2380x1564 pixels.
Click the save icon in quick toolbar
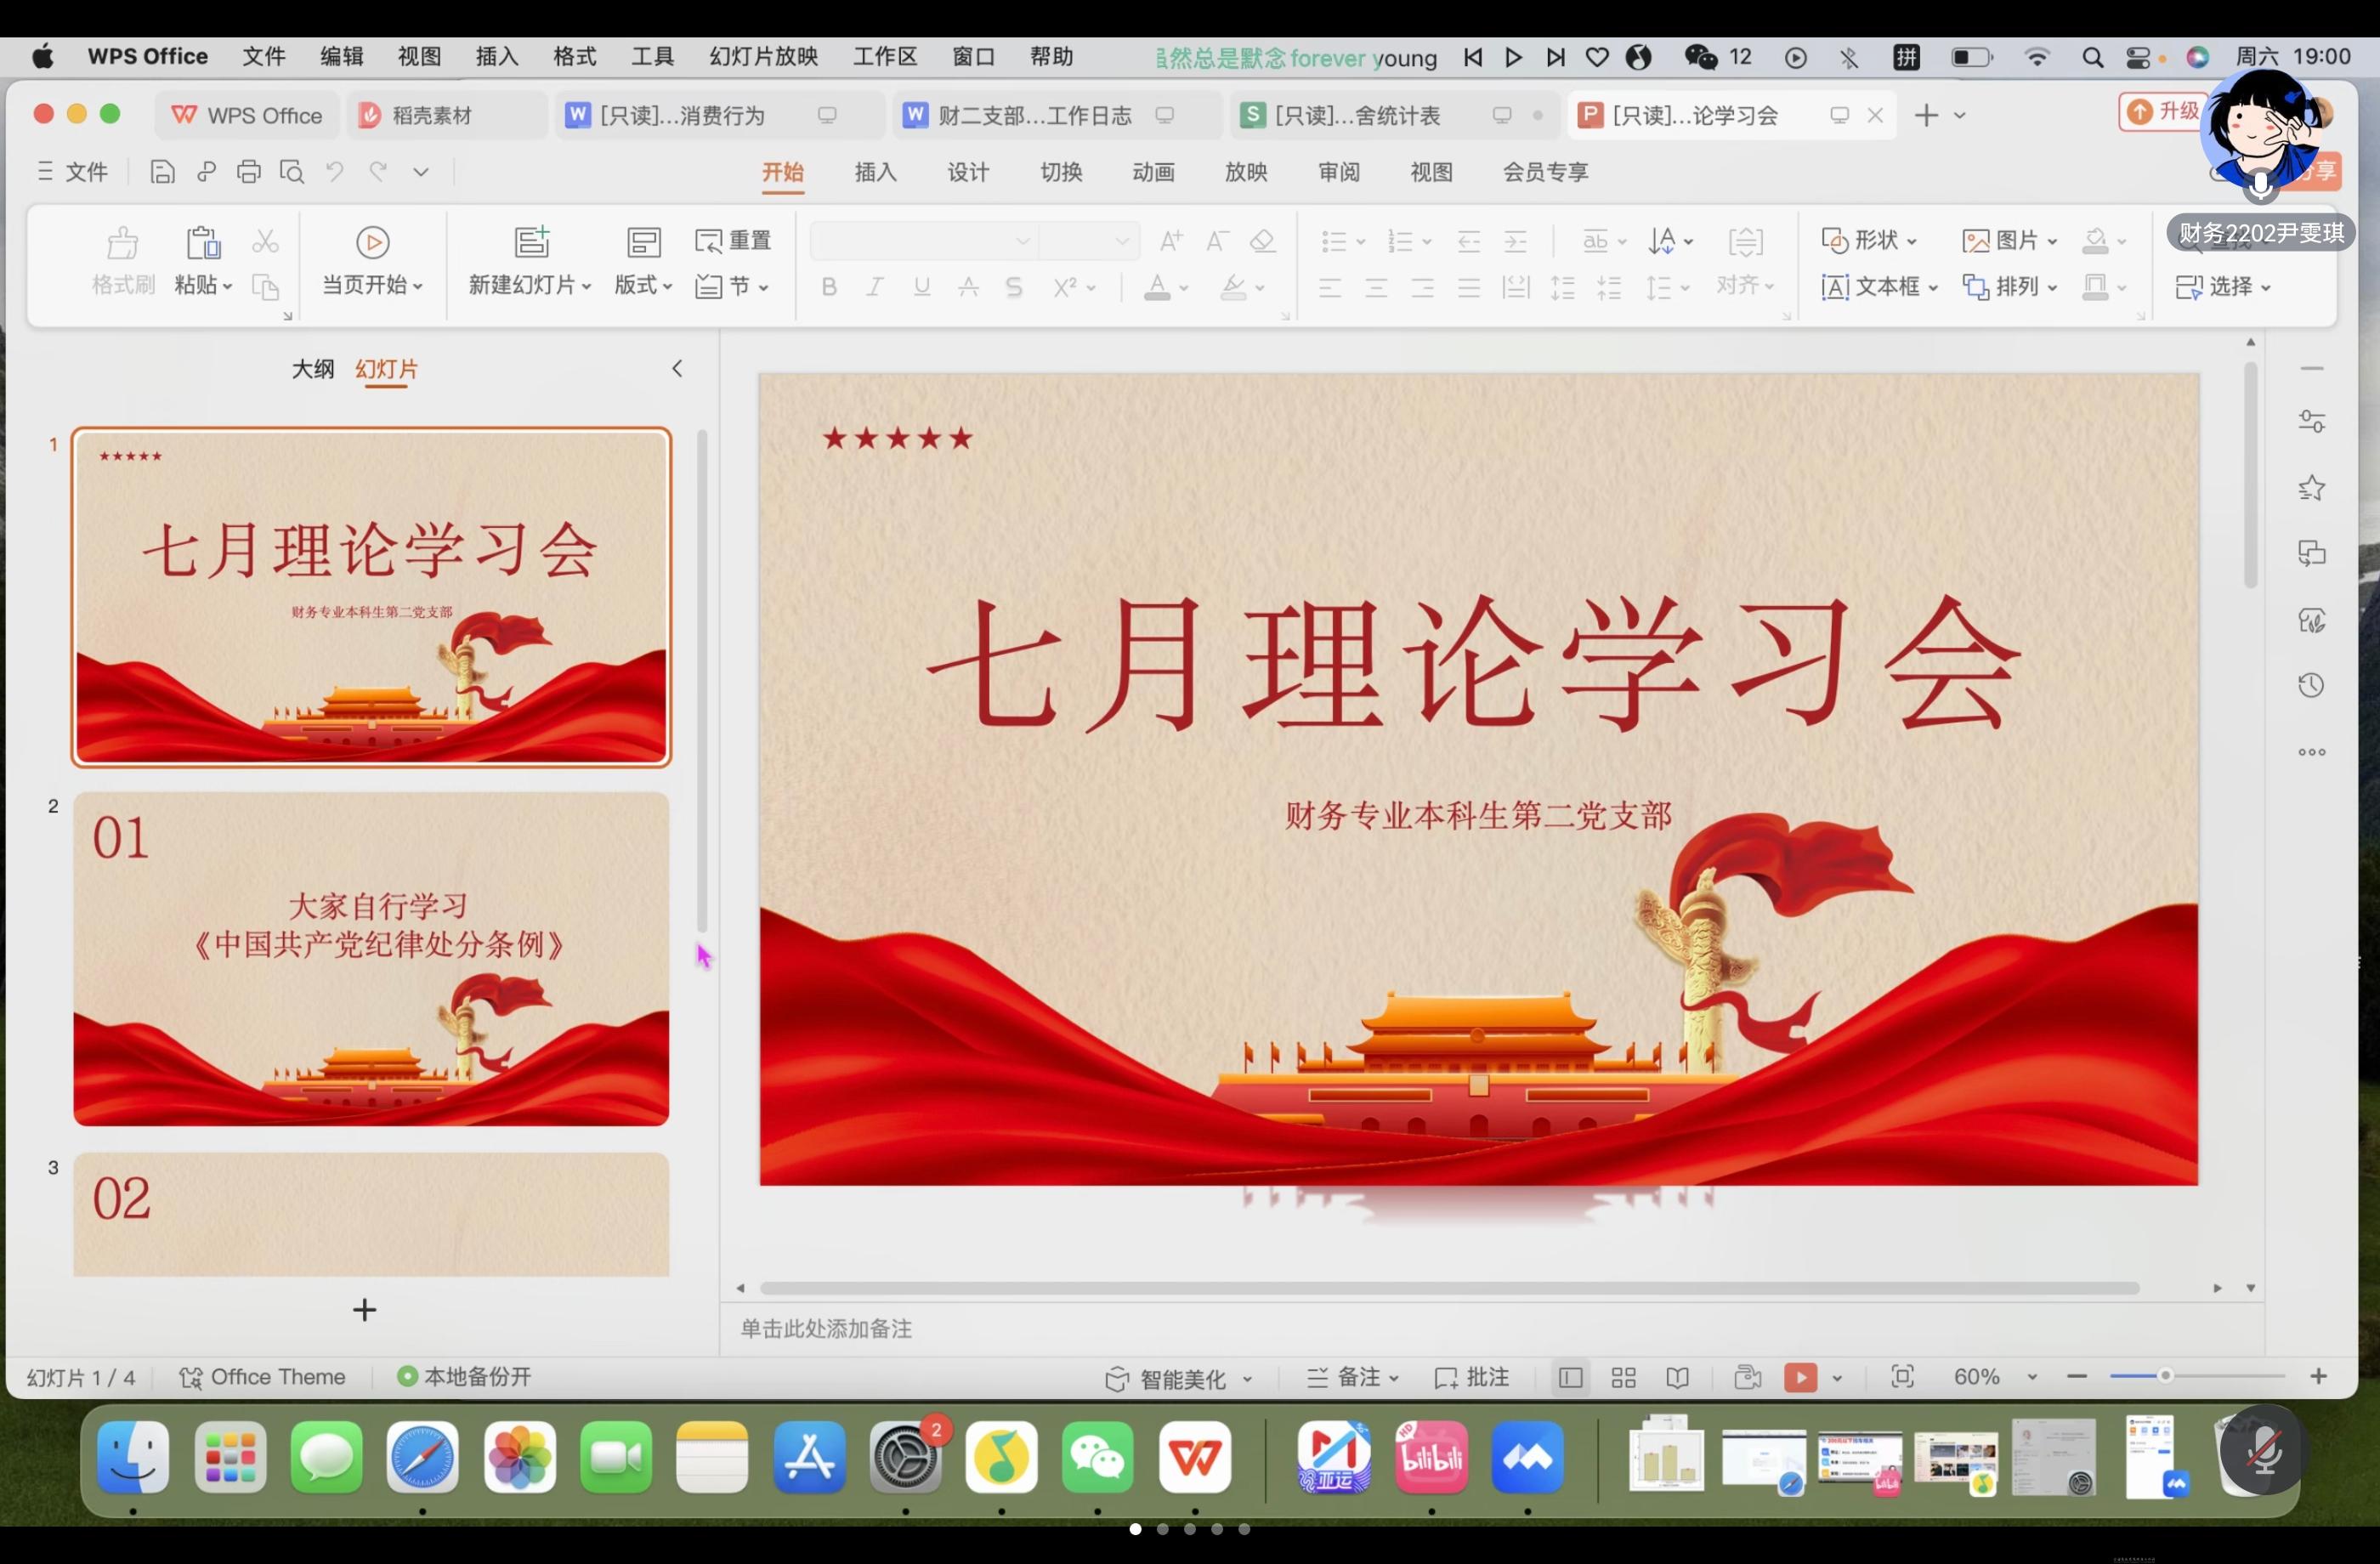[x=162, y=172]
